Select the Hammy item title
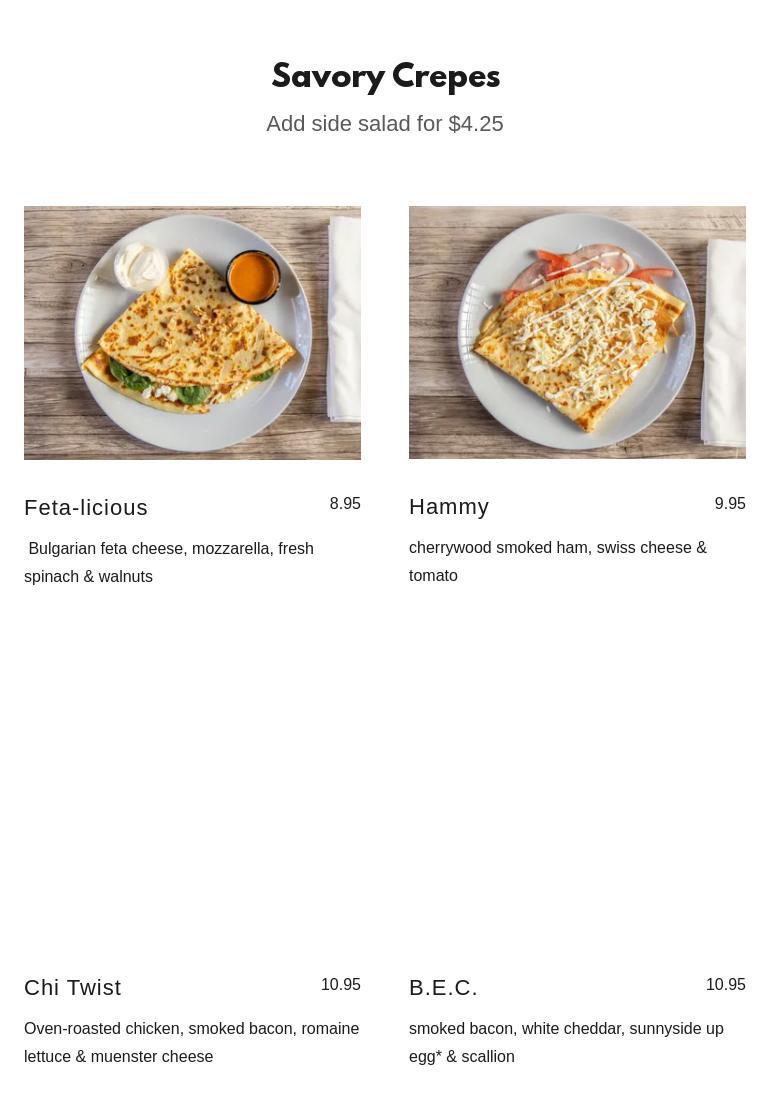Screen dimensions: 770x1093 tap(449, 507)
